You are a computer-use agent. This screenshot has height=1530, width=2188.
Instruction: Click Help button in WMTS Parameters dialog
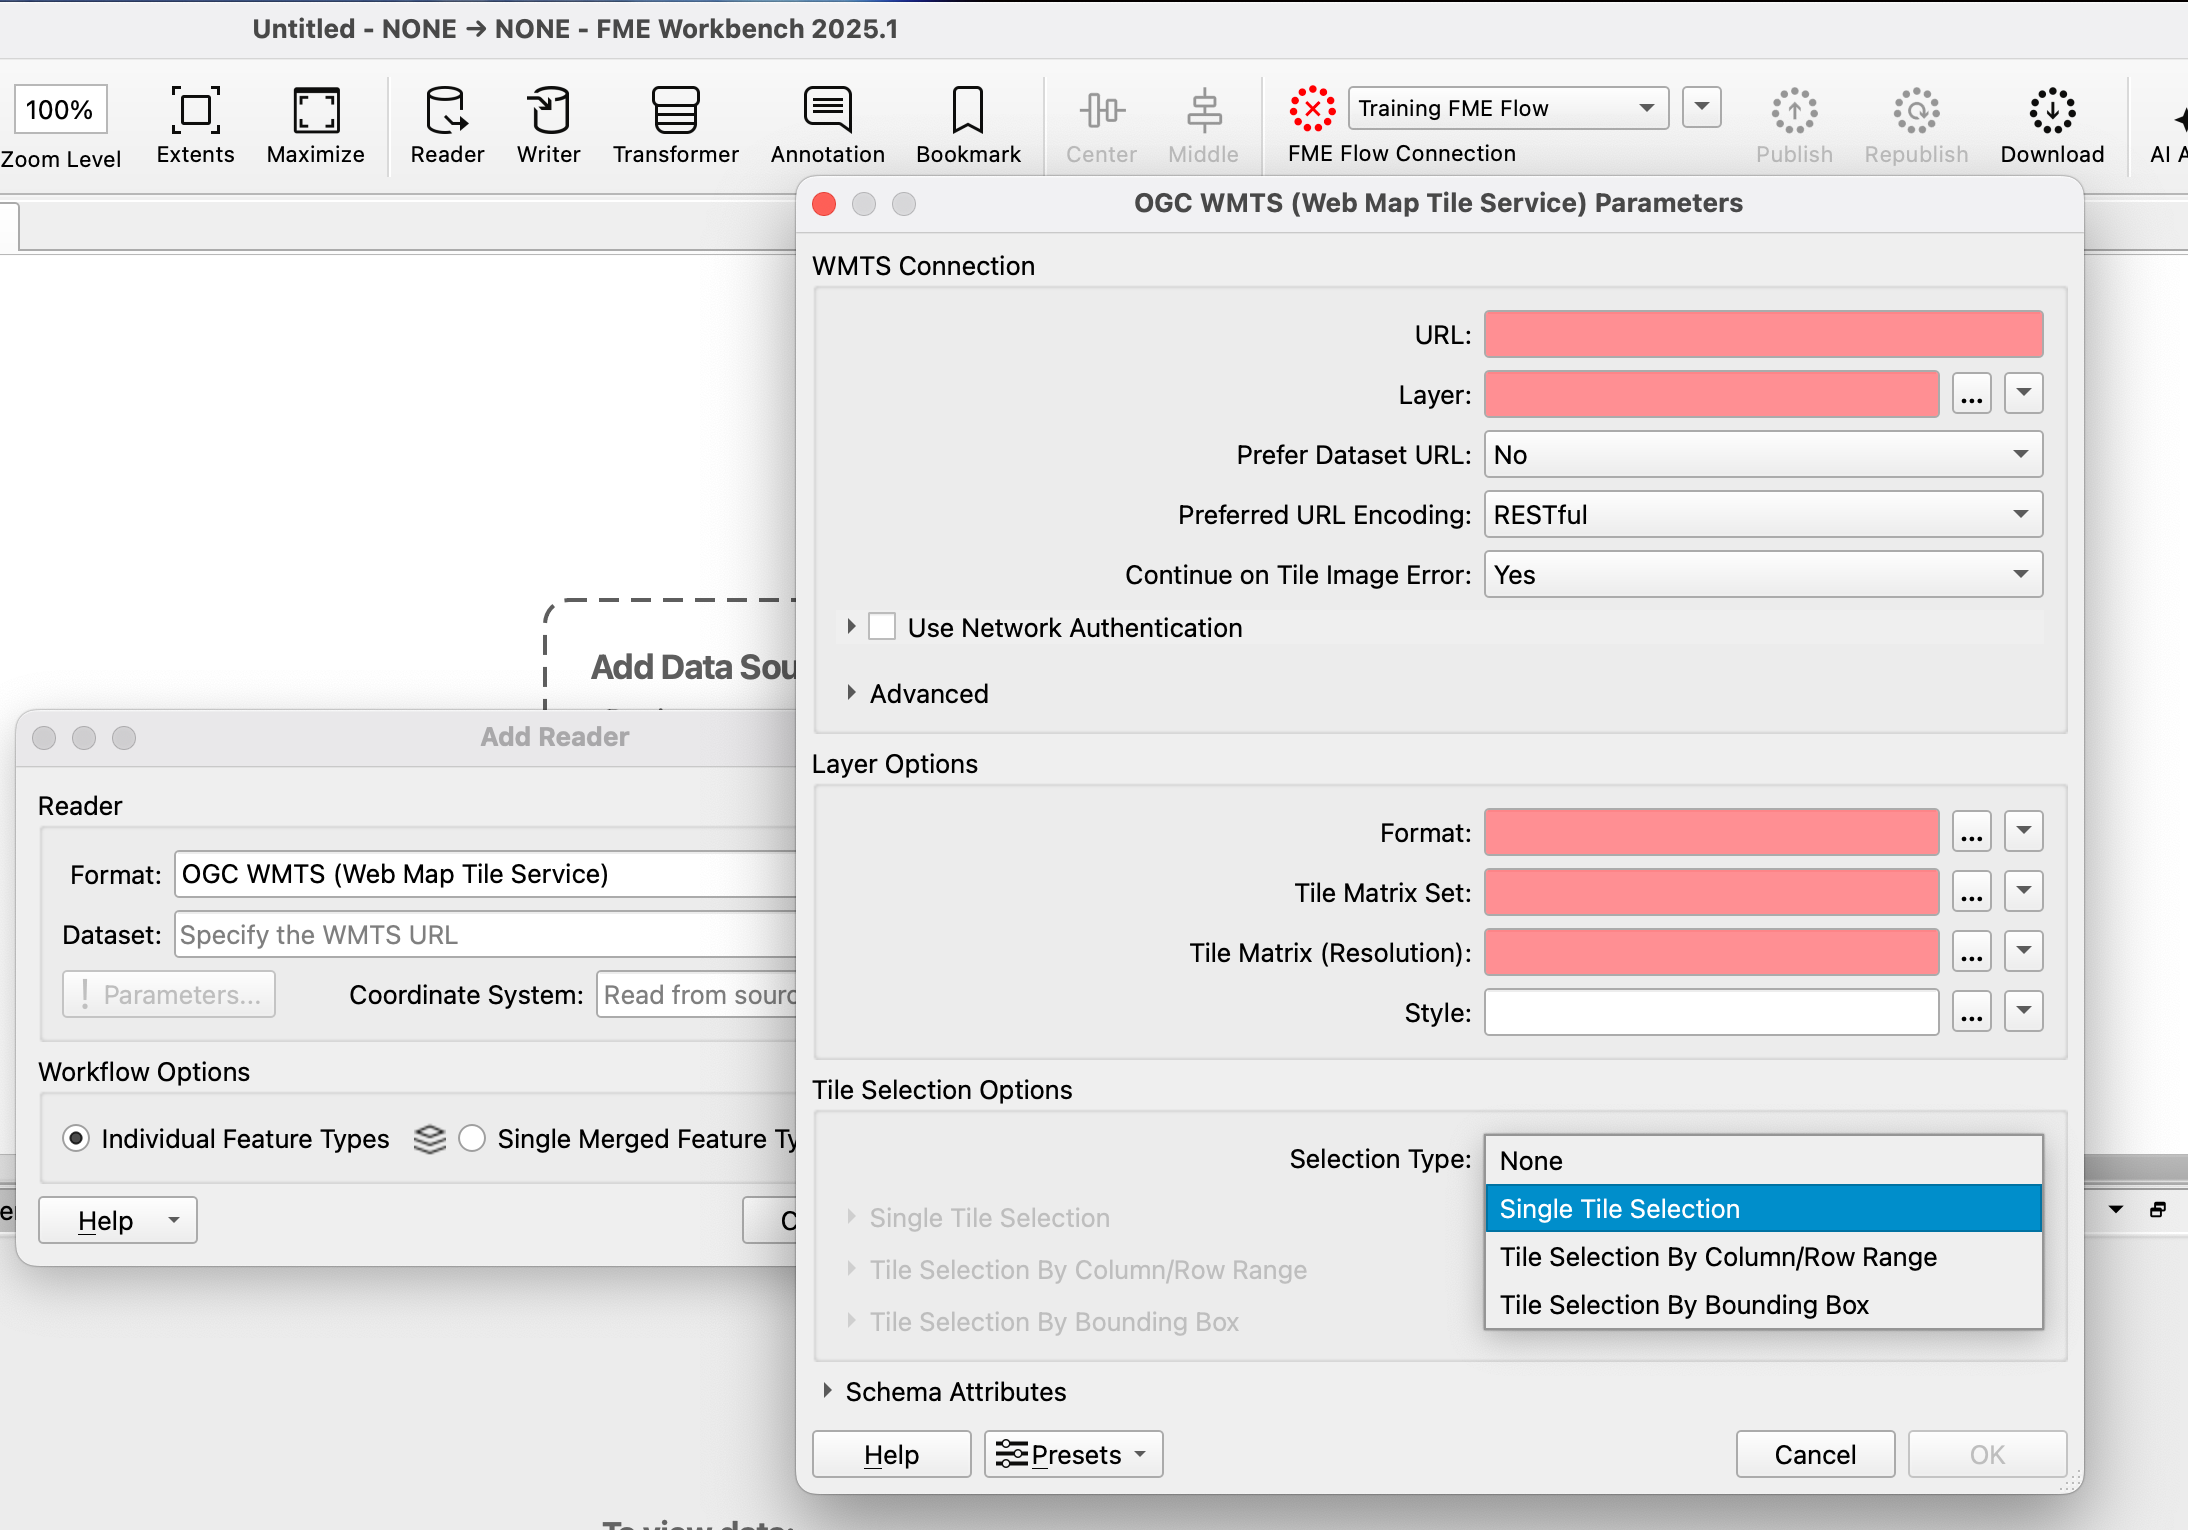click(x=892, y=1454)
